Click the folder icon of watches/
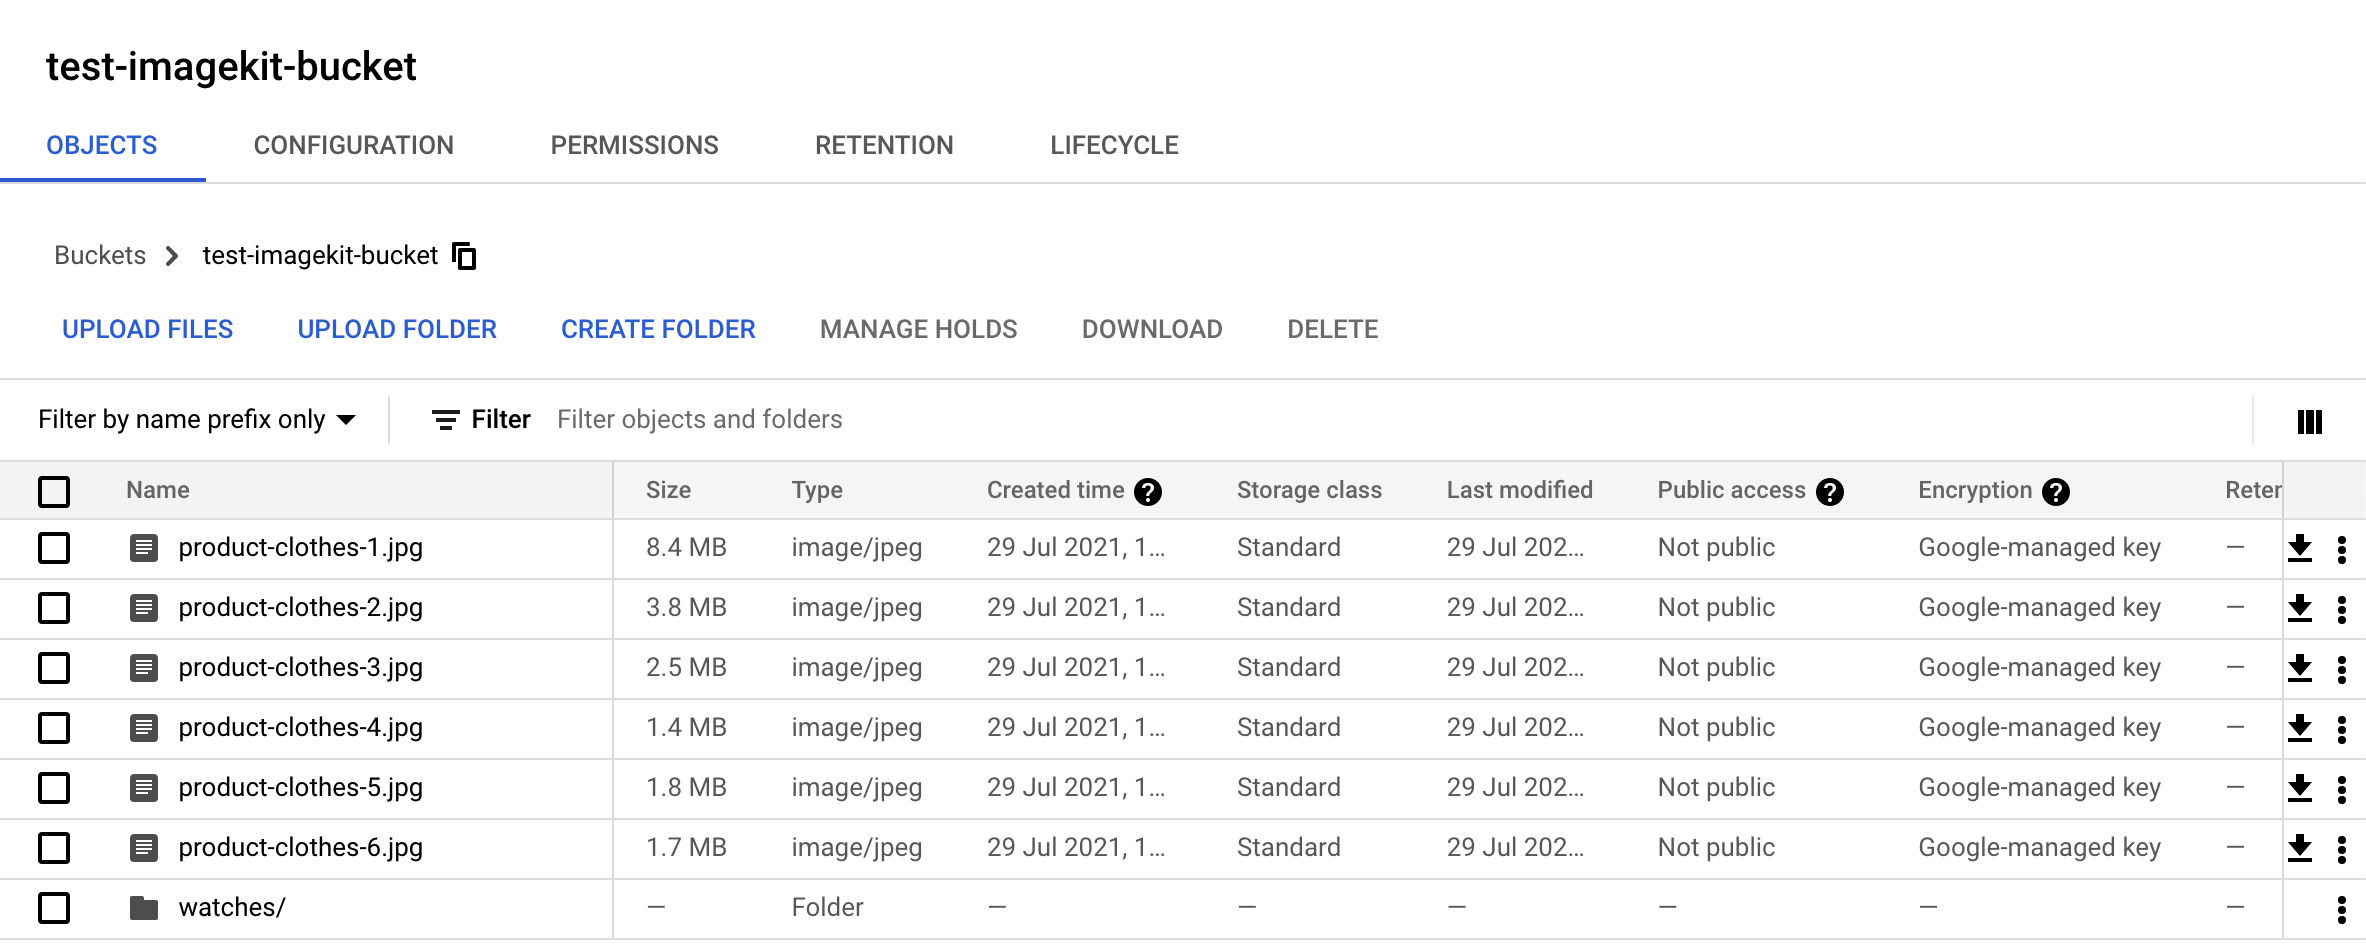2366x948 pixels. pyautogui.click(x=144, y=908)
